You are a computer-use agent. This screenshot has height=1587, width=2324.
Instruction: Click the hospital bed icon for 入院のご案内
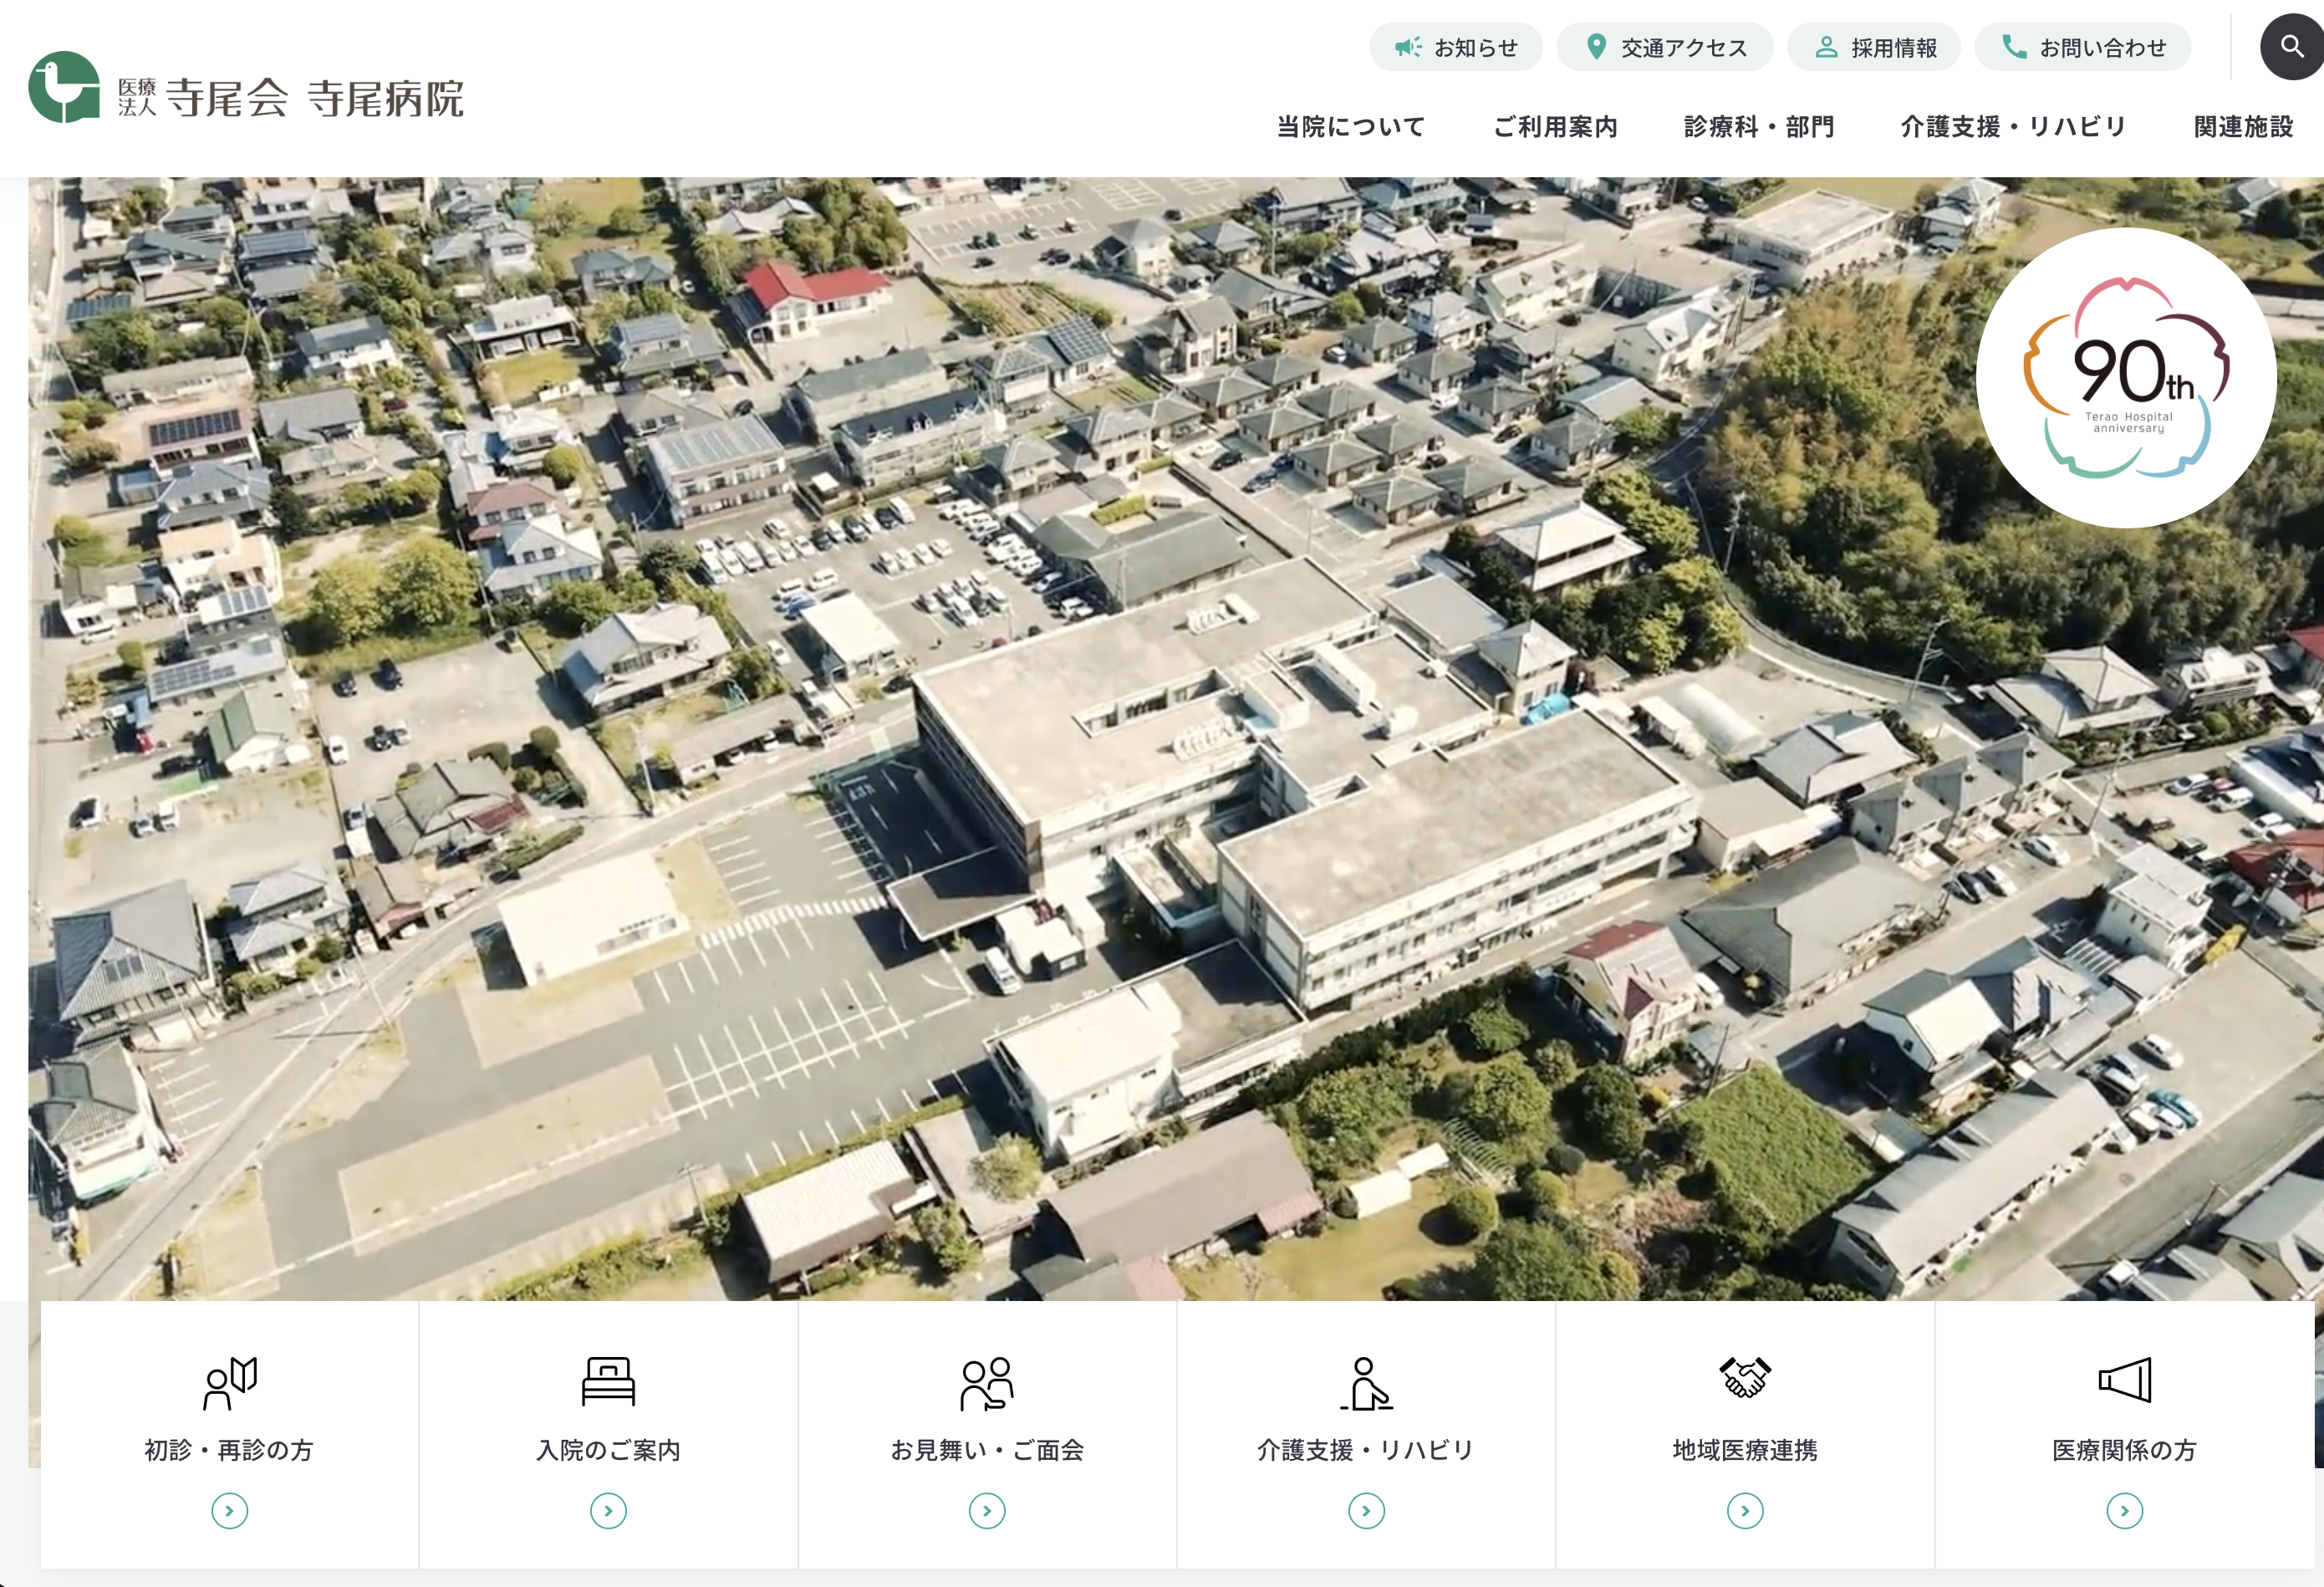click(x=608, y=1382)
